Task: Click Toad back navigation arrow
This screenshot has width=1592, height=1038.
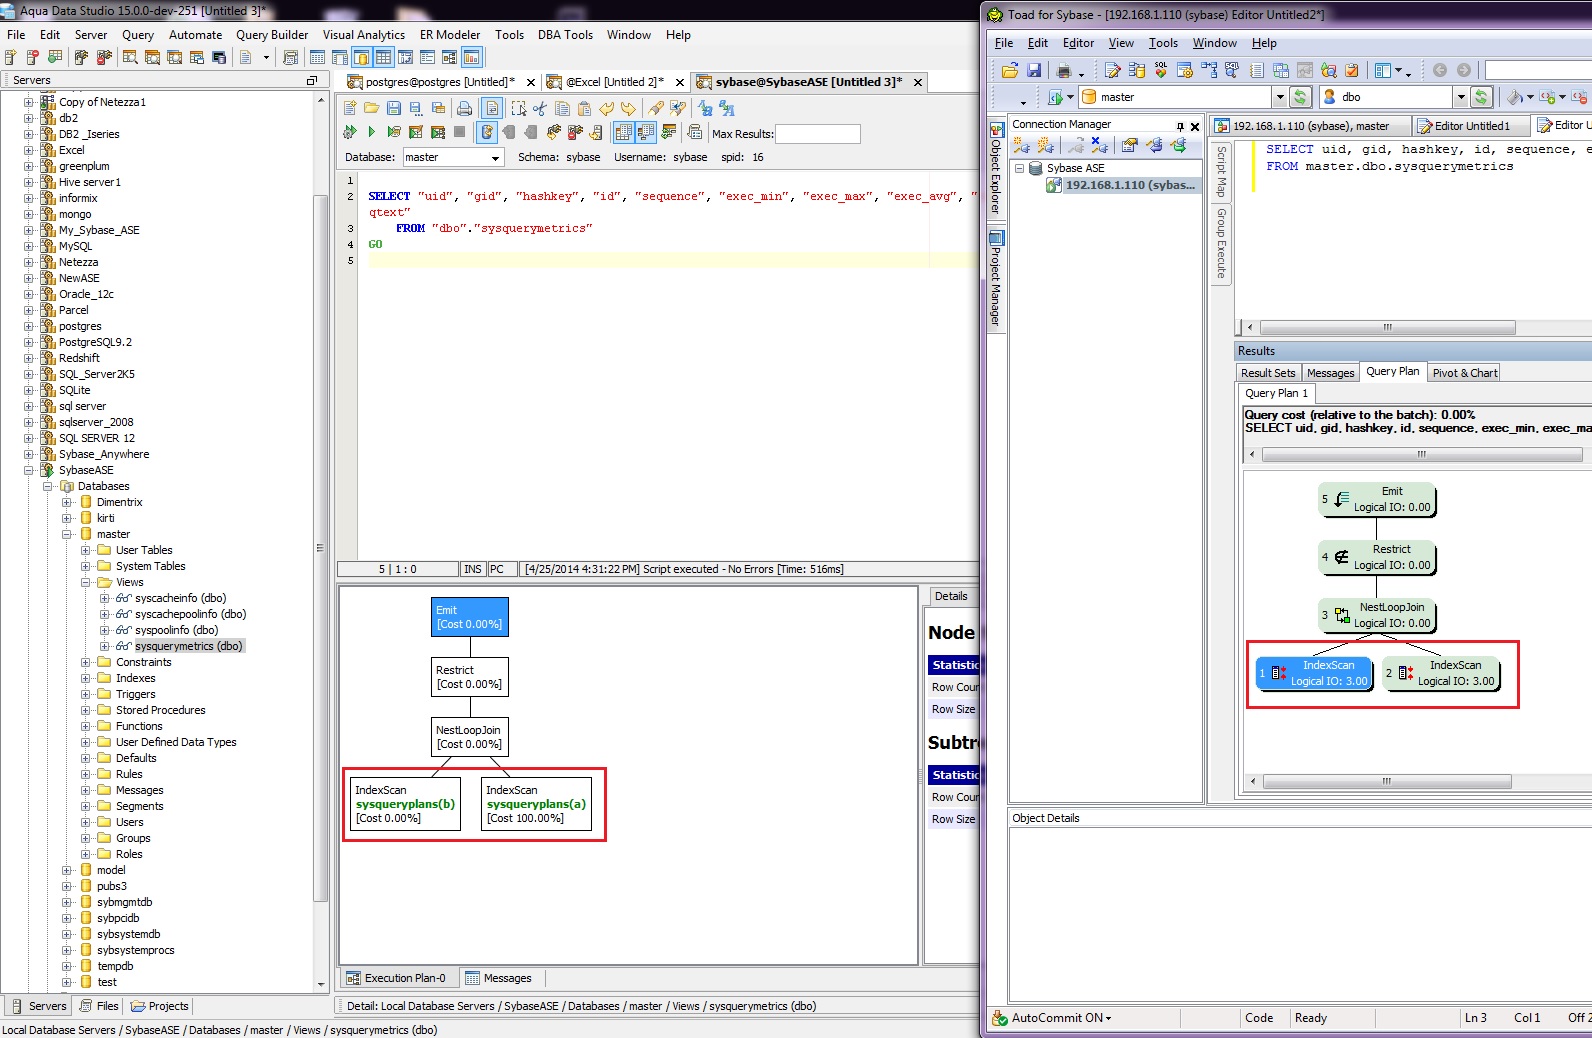Action: coord(1440,70)
